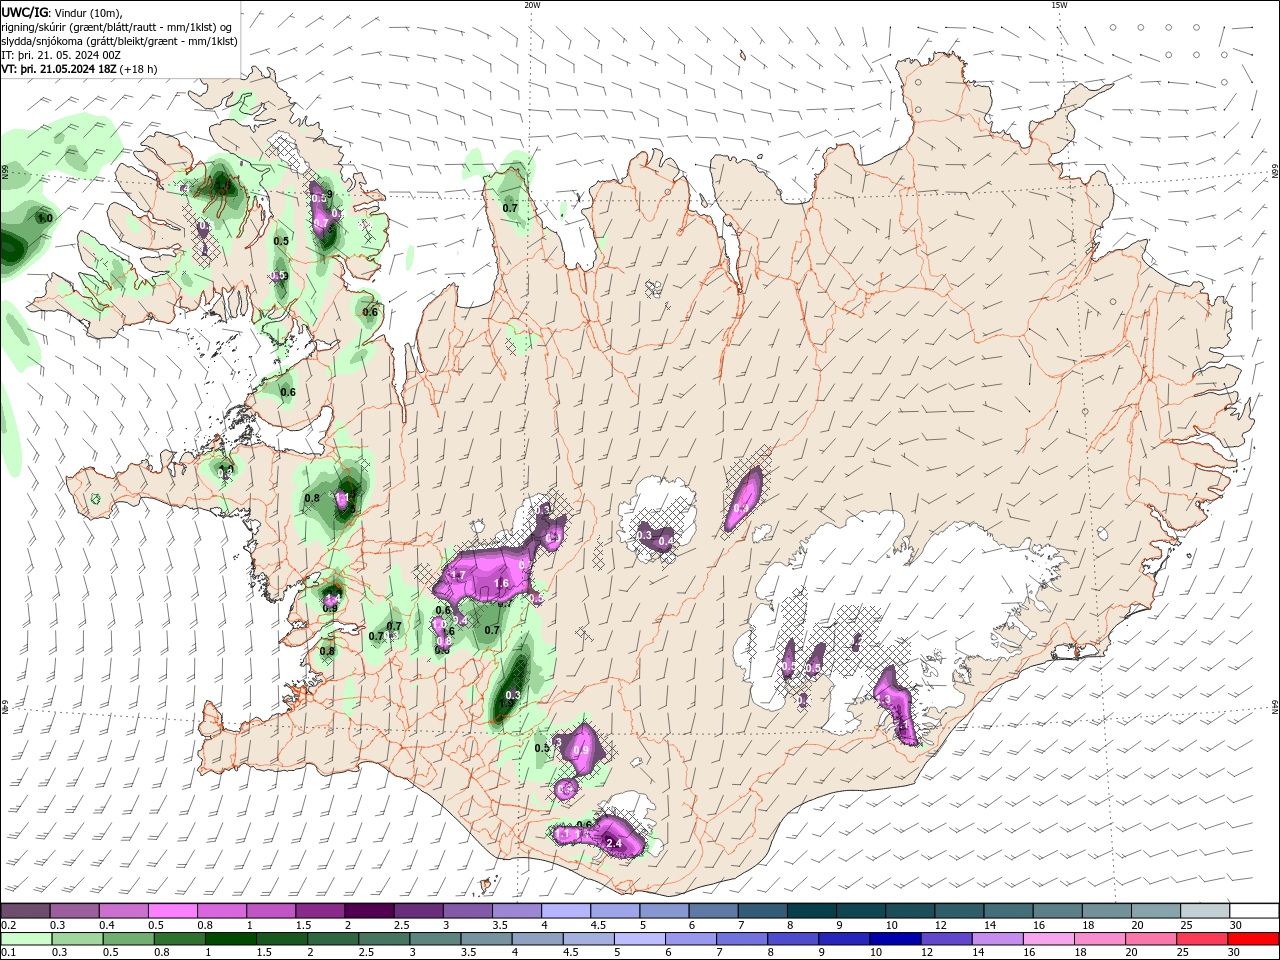Click the white 30 swatch in snow scale
Screen dimensions: 1280x960
1254,911
